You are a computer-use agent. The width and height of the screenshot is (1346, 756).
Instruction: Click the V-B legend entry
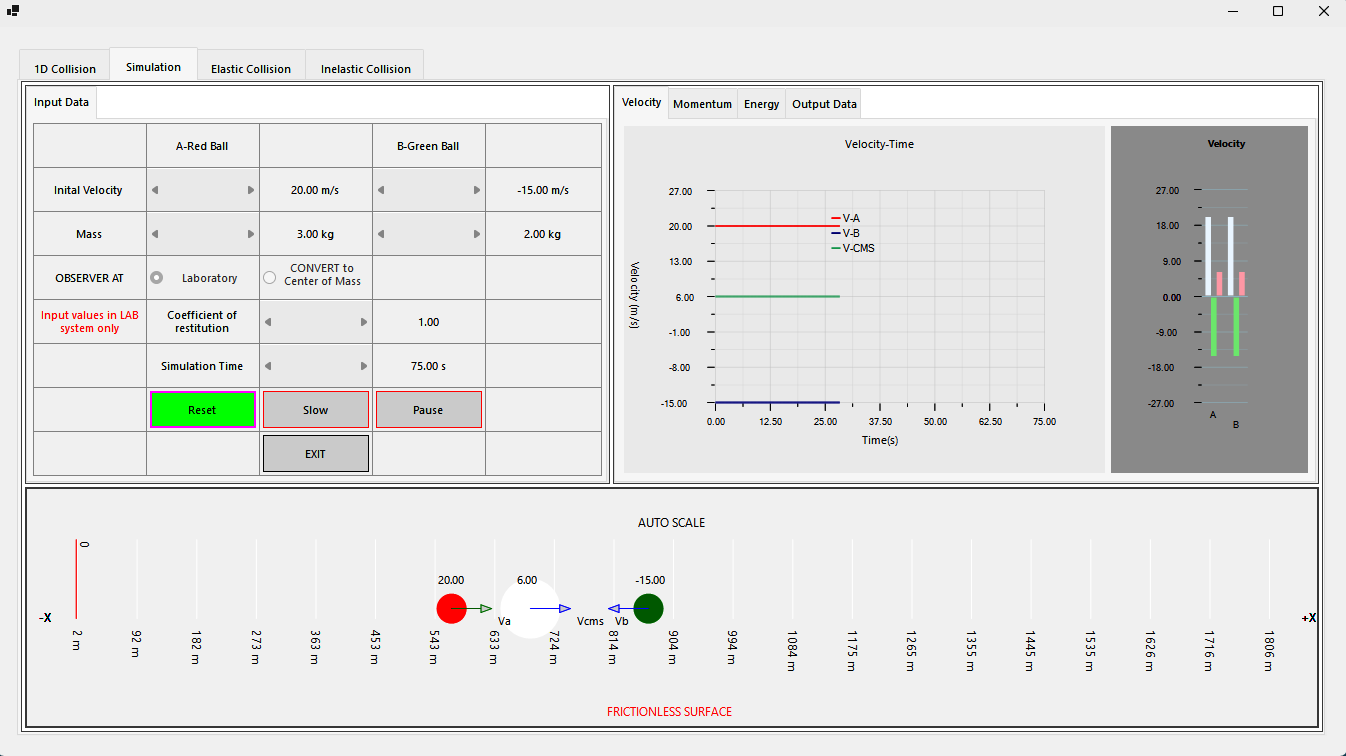click(846, 233)
